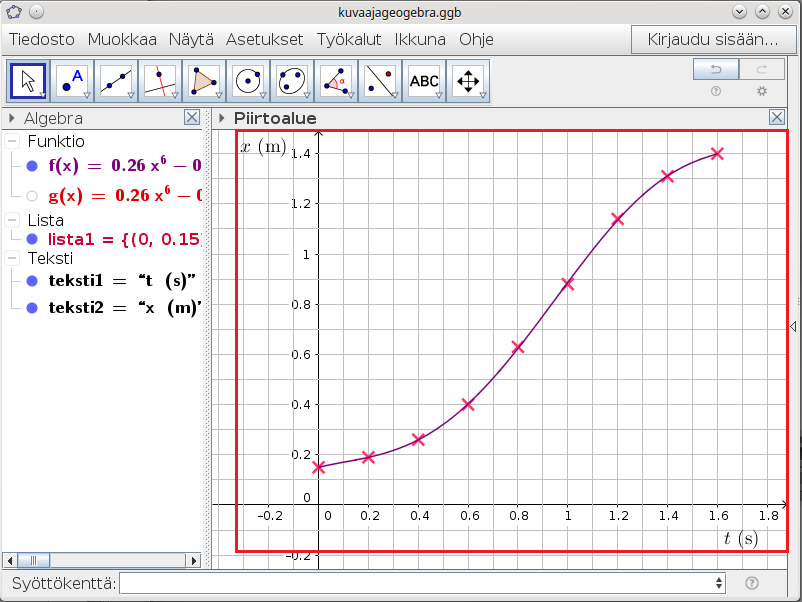802x602 pixels.
Task: Select the Circle with Center tool
Action: (x=249, y=81)
